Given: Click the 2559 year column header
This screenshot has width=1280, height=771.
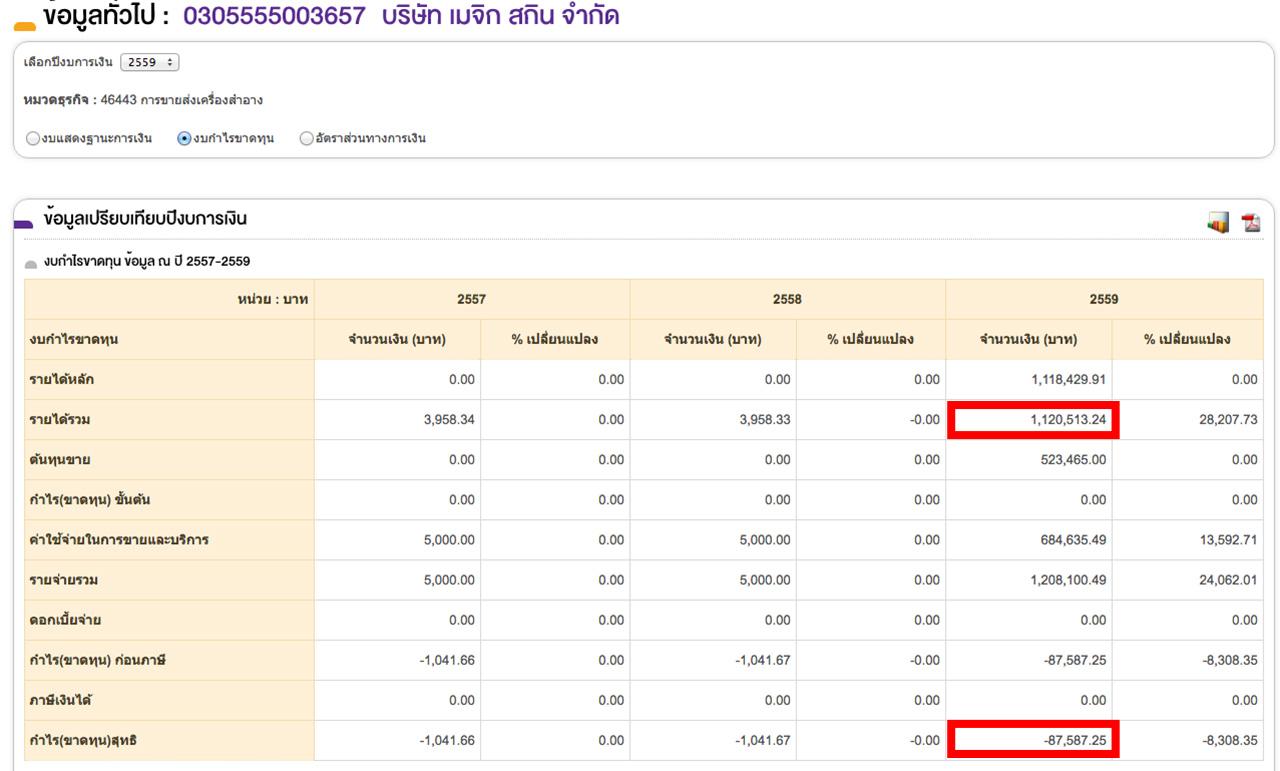Looking at the screenshot, I should (1104, 299).
